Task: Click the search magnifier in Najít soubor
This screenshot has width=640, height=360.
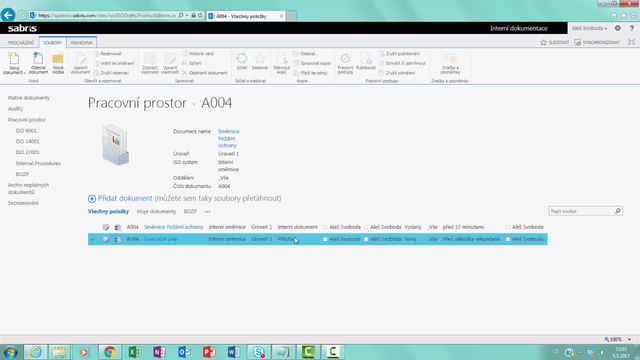Action: coord(618,211)
